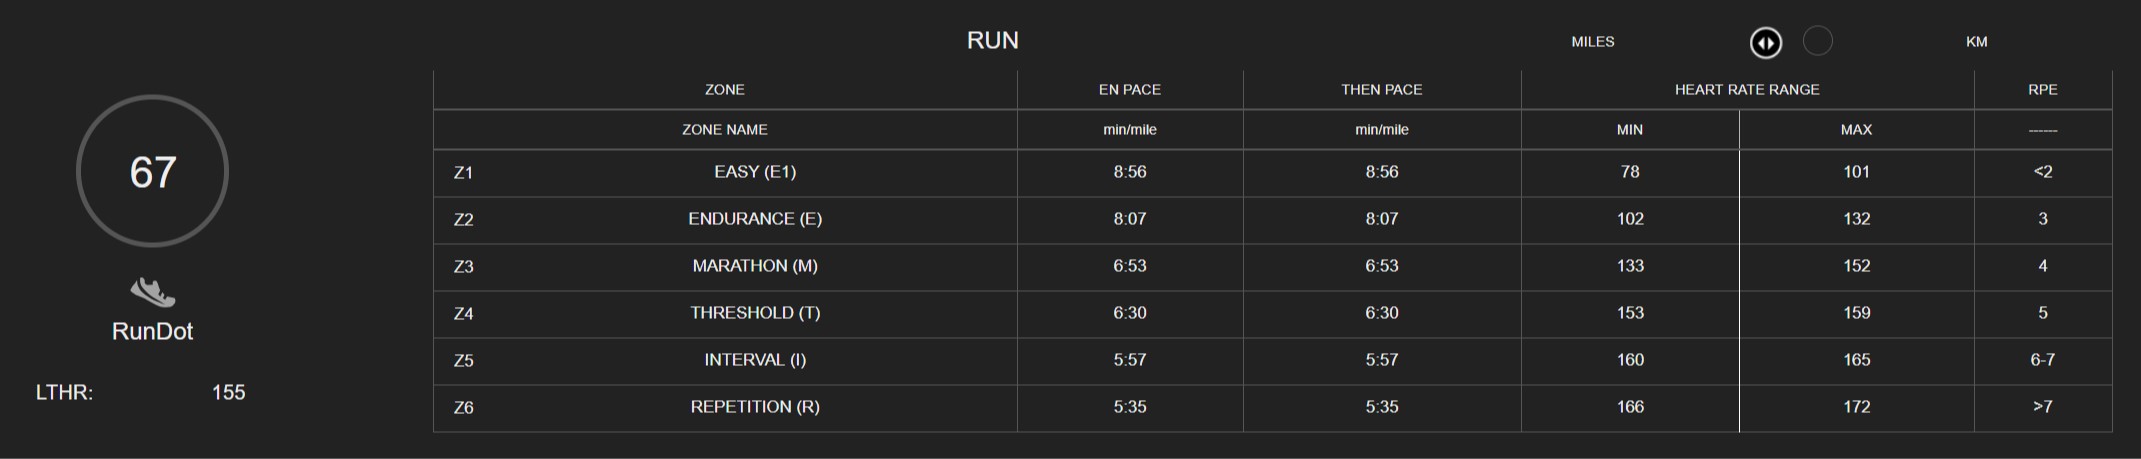Select the Z2 ENDURANCE (E) row
Viewport: 2141px width, 459px height.
pyautogui.click(x=1272, y=220)
